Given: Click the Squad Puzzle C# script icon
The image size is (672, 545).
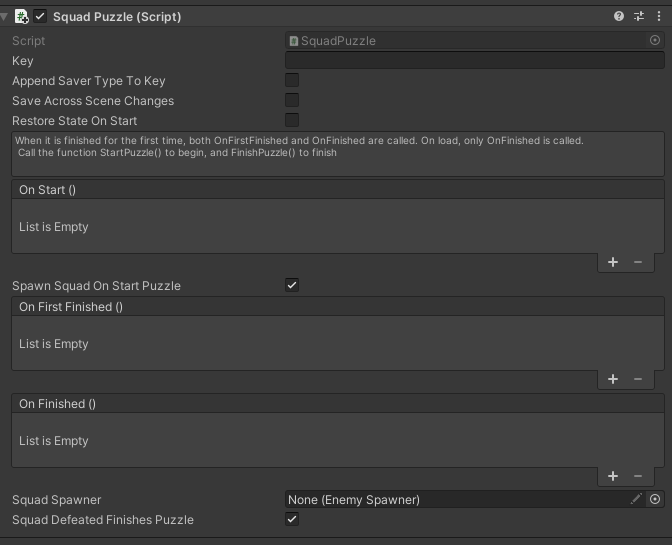Looking at the screenshot, I should (21, 17).
